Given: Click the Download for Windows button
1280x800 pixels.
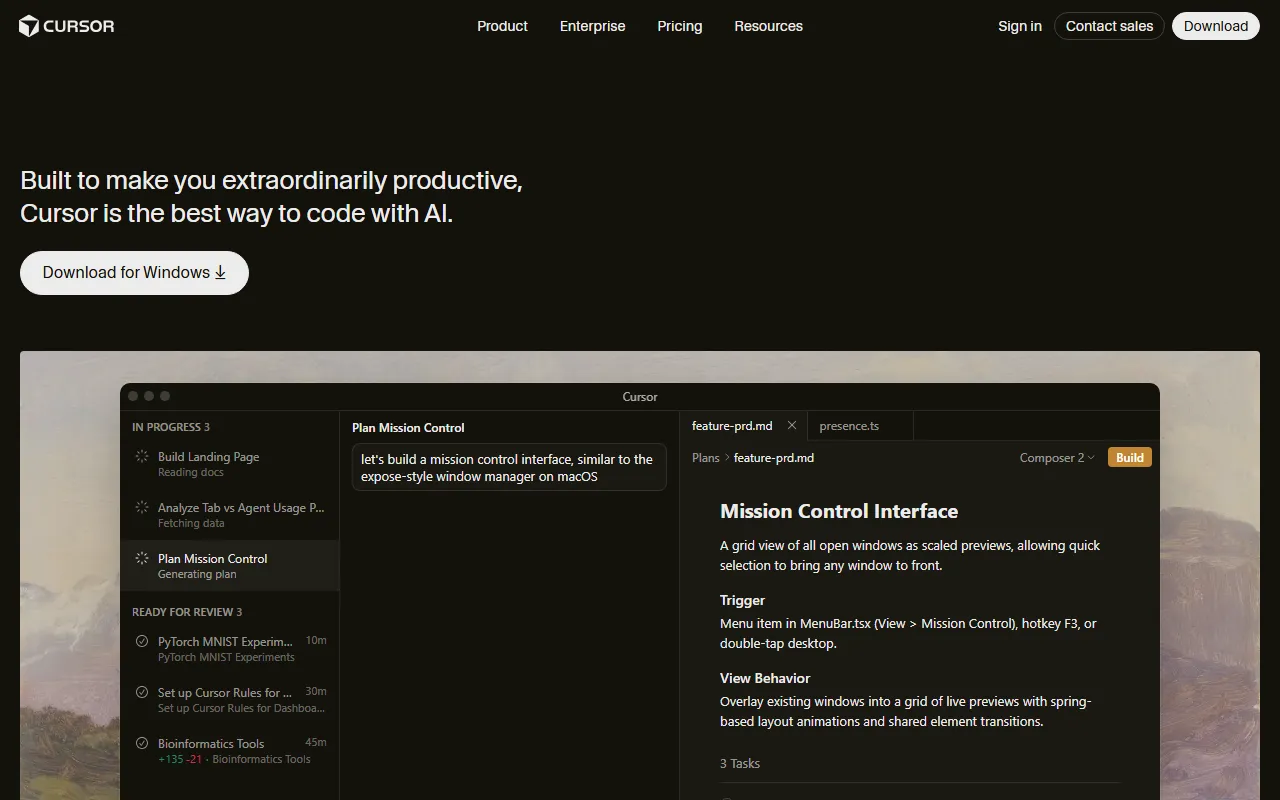Looking at the screenshot, I should point(134,273).
